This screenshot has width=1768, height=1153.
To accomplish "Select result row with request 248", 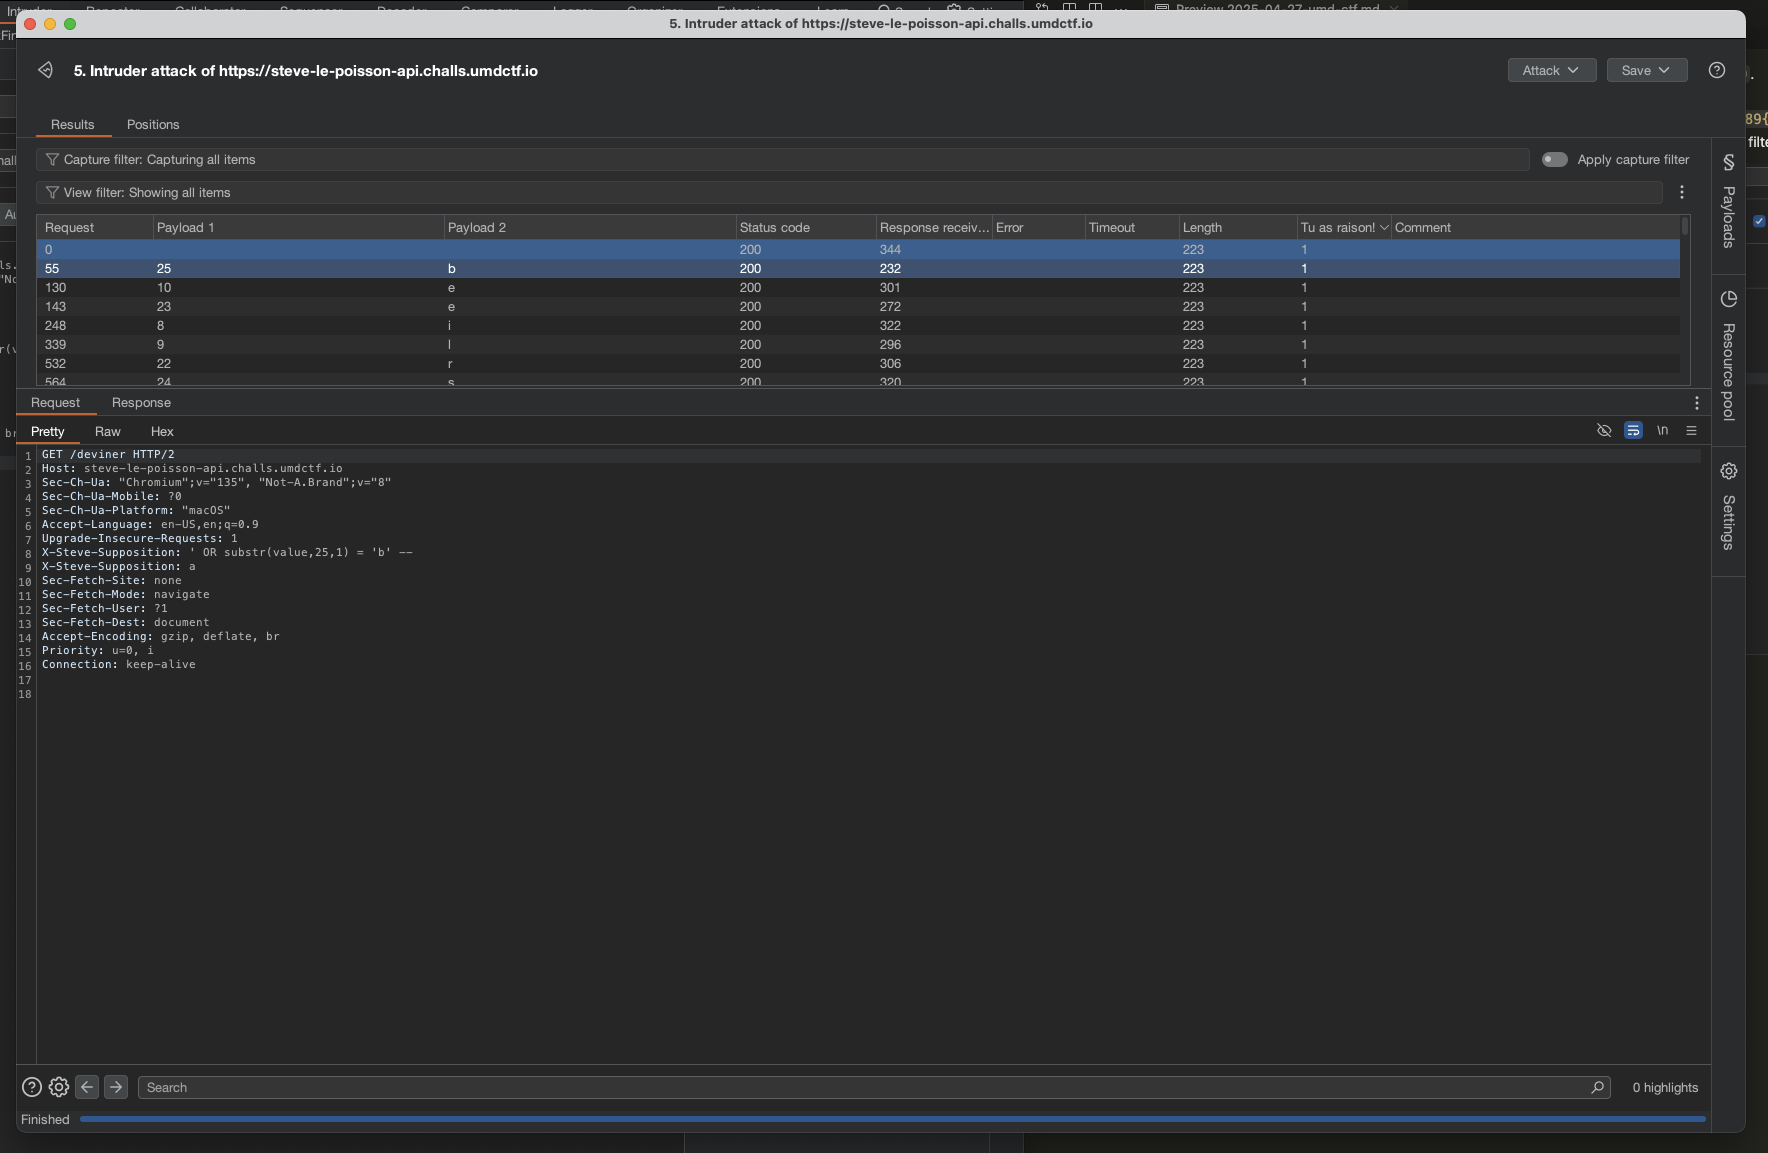I will tap(858, 326).
